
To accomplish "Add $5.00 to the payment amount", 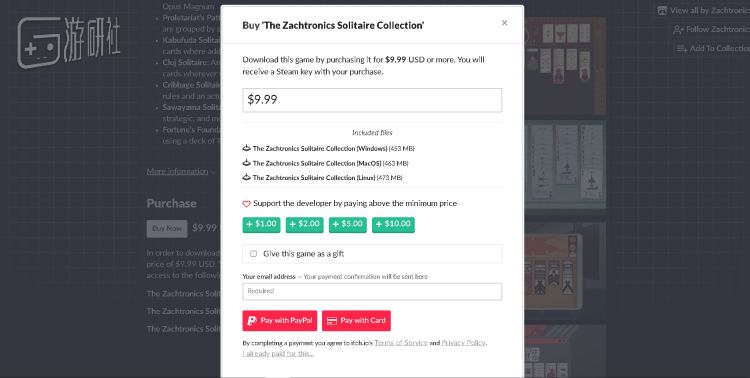I will pos(348,224).
